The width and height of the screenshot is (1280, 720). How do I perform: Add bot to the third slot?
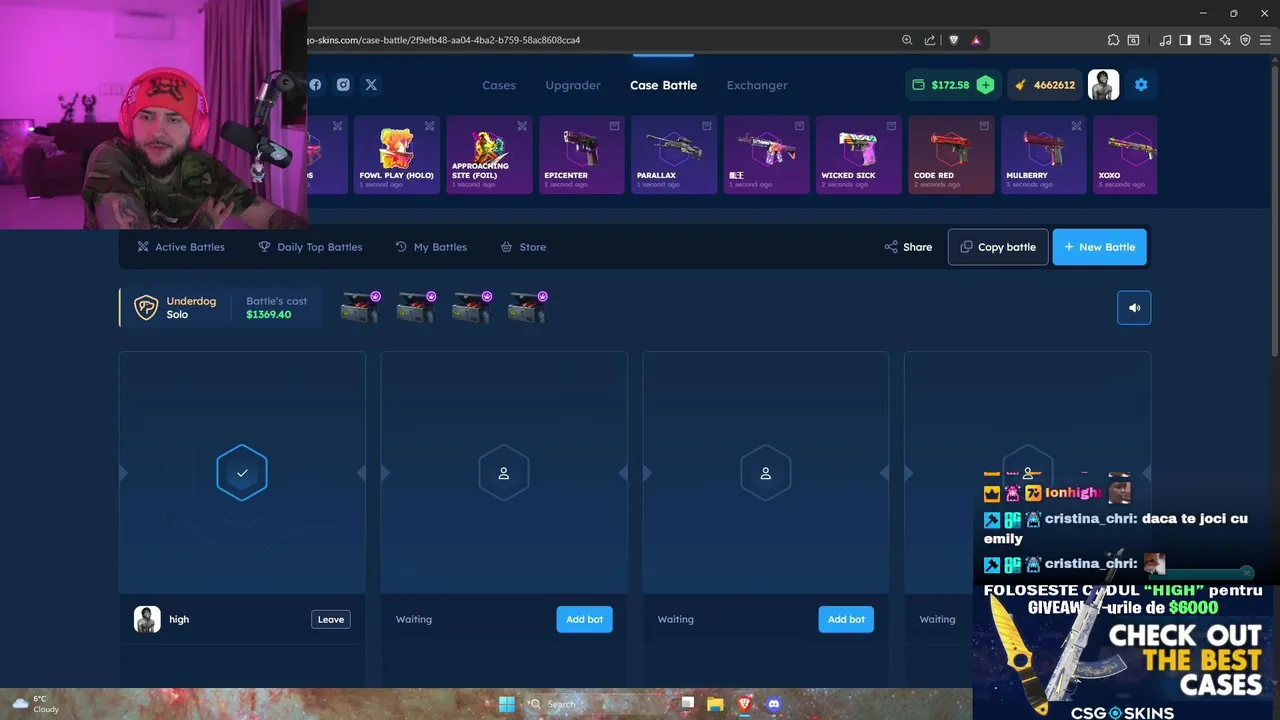tap(846, 619)
